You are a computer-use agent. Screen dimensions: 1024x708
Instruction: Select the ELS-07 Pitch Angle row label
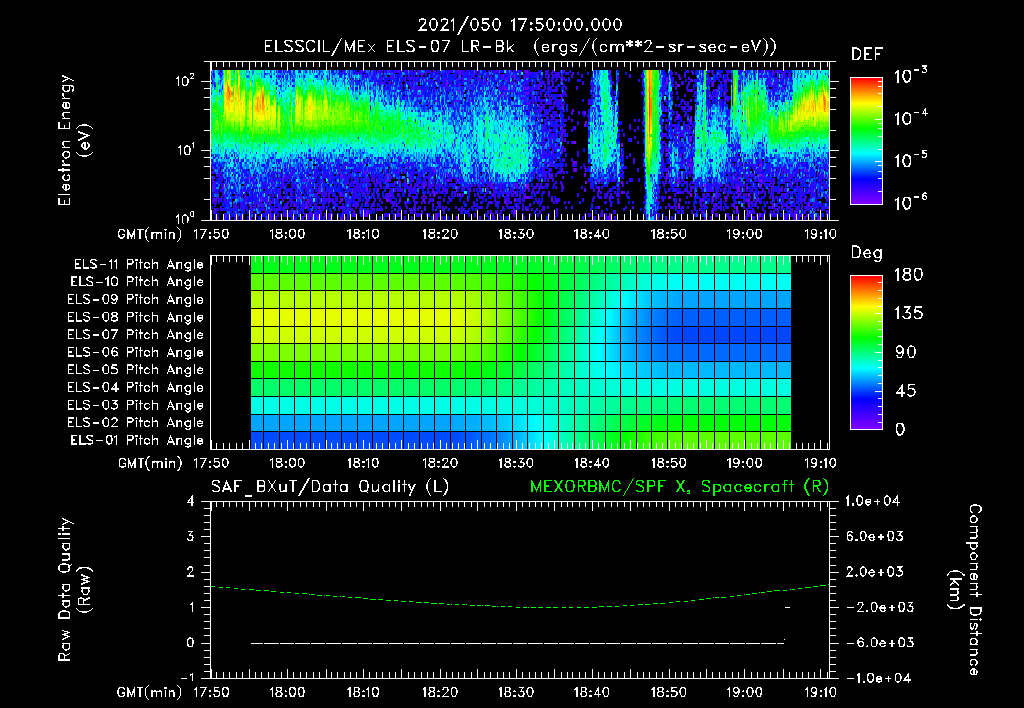pos(136,334)
